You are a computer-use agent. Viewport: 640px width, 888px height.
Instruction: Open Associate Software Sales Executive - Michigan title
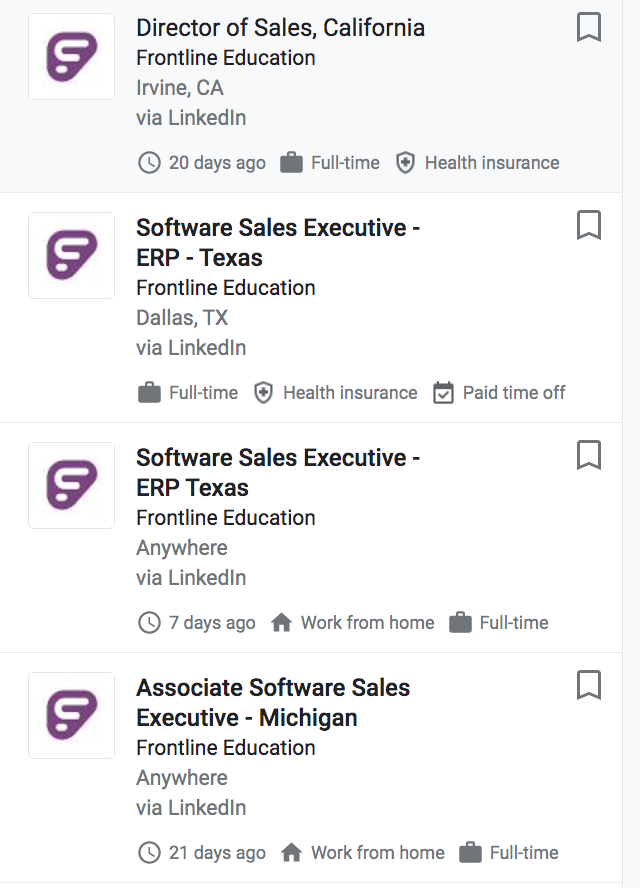(x=273, y=702)
